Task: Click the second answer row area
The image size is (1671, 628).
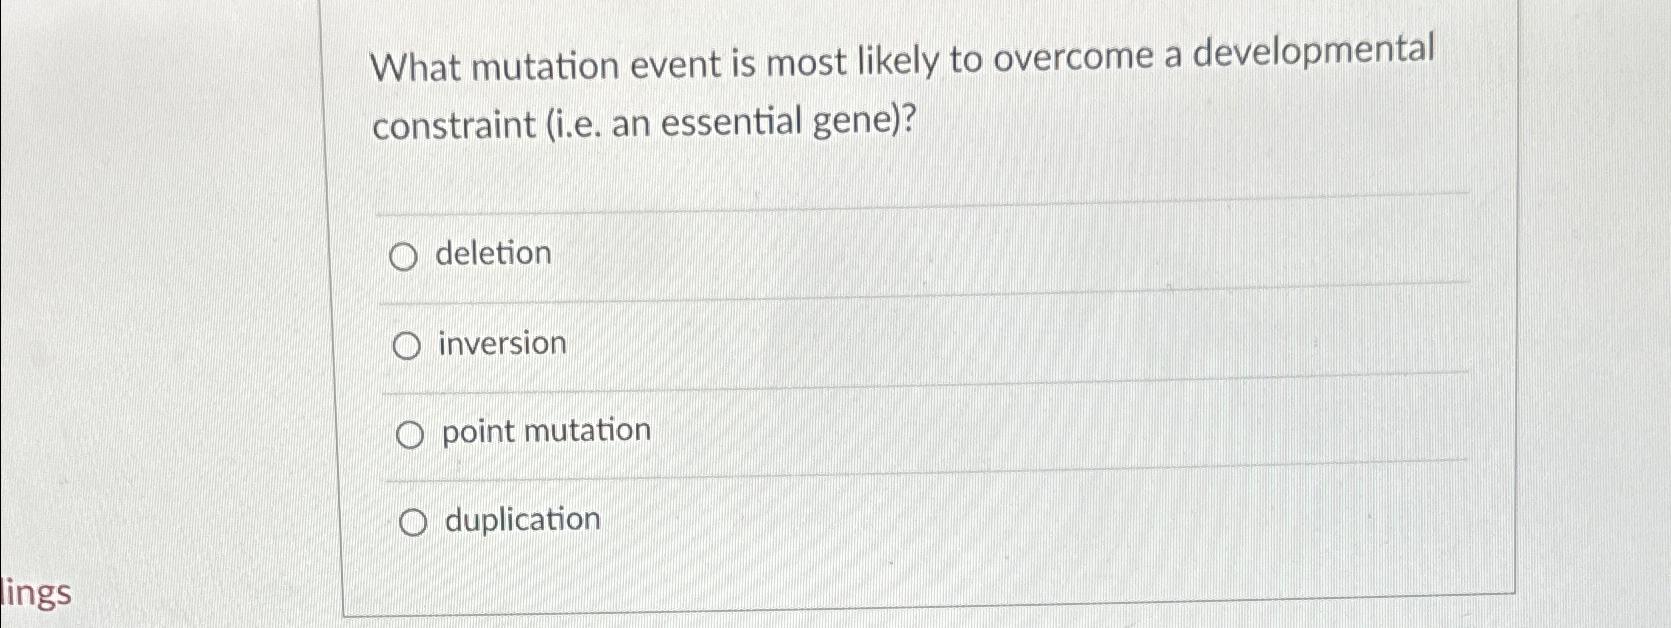Action: tap(900, 345)
